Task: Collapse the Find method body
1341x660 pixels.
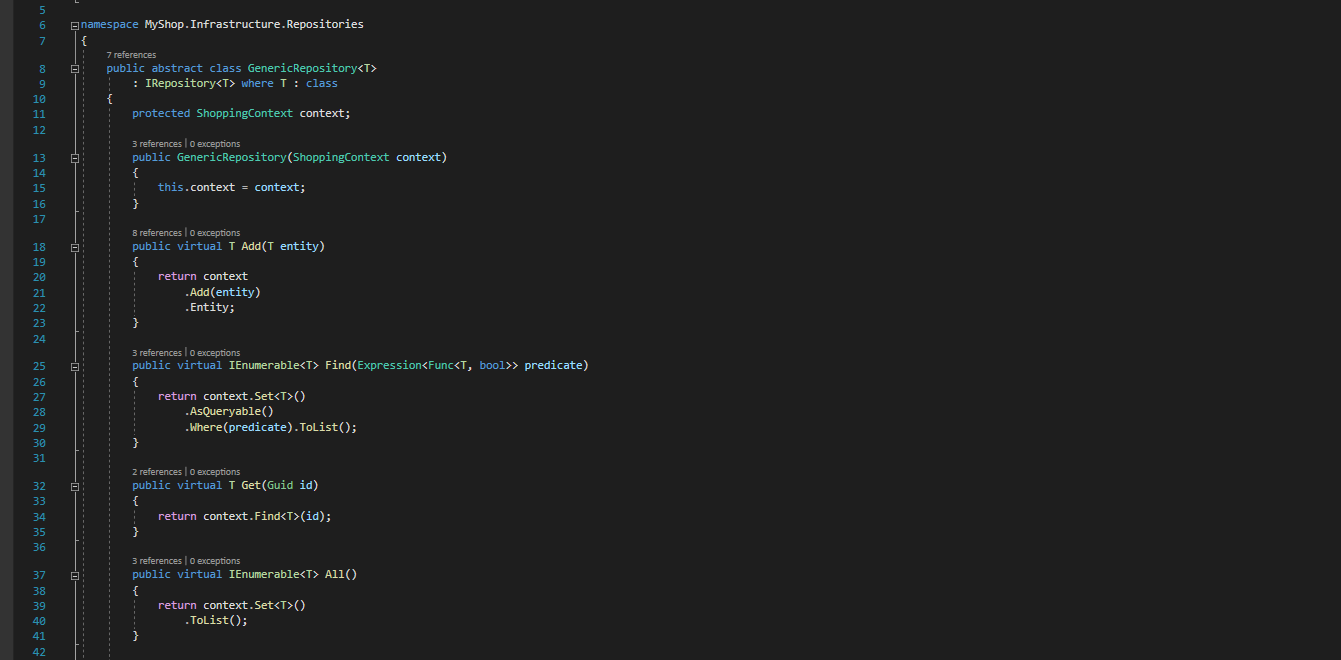Action: 75,366
